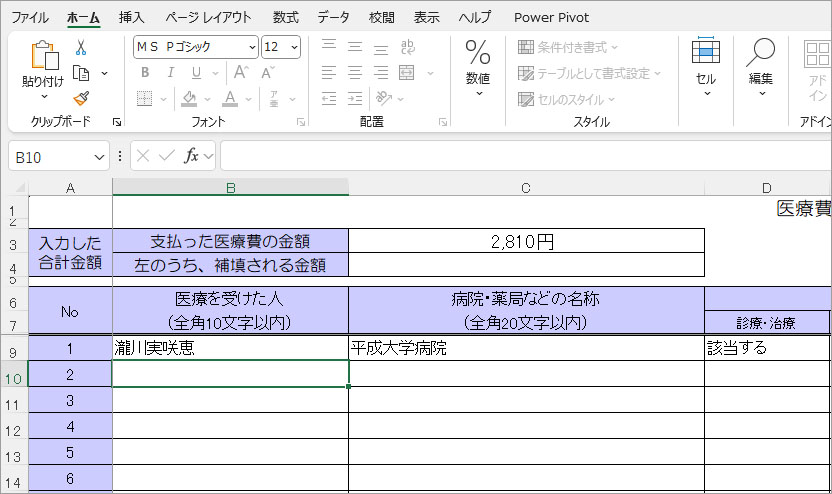
Task: Click the Copy icon
Action: click(x=81, y=73)
